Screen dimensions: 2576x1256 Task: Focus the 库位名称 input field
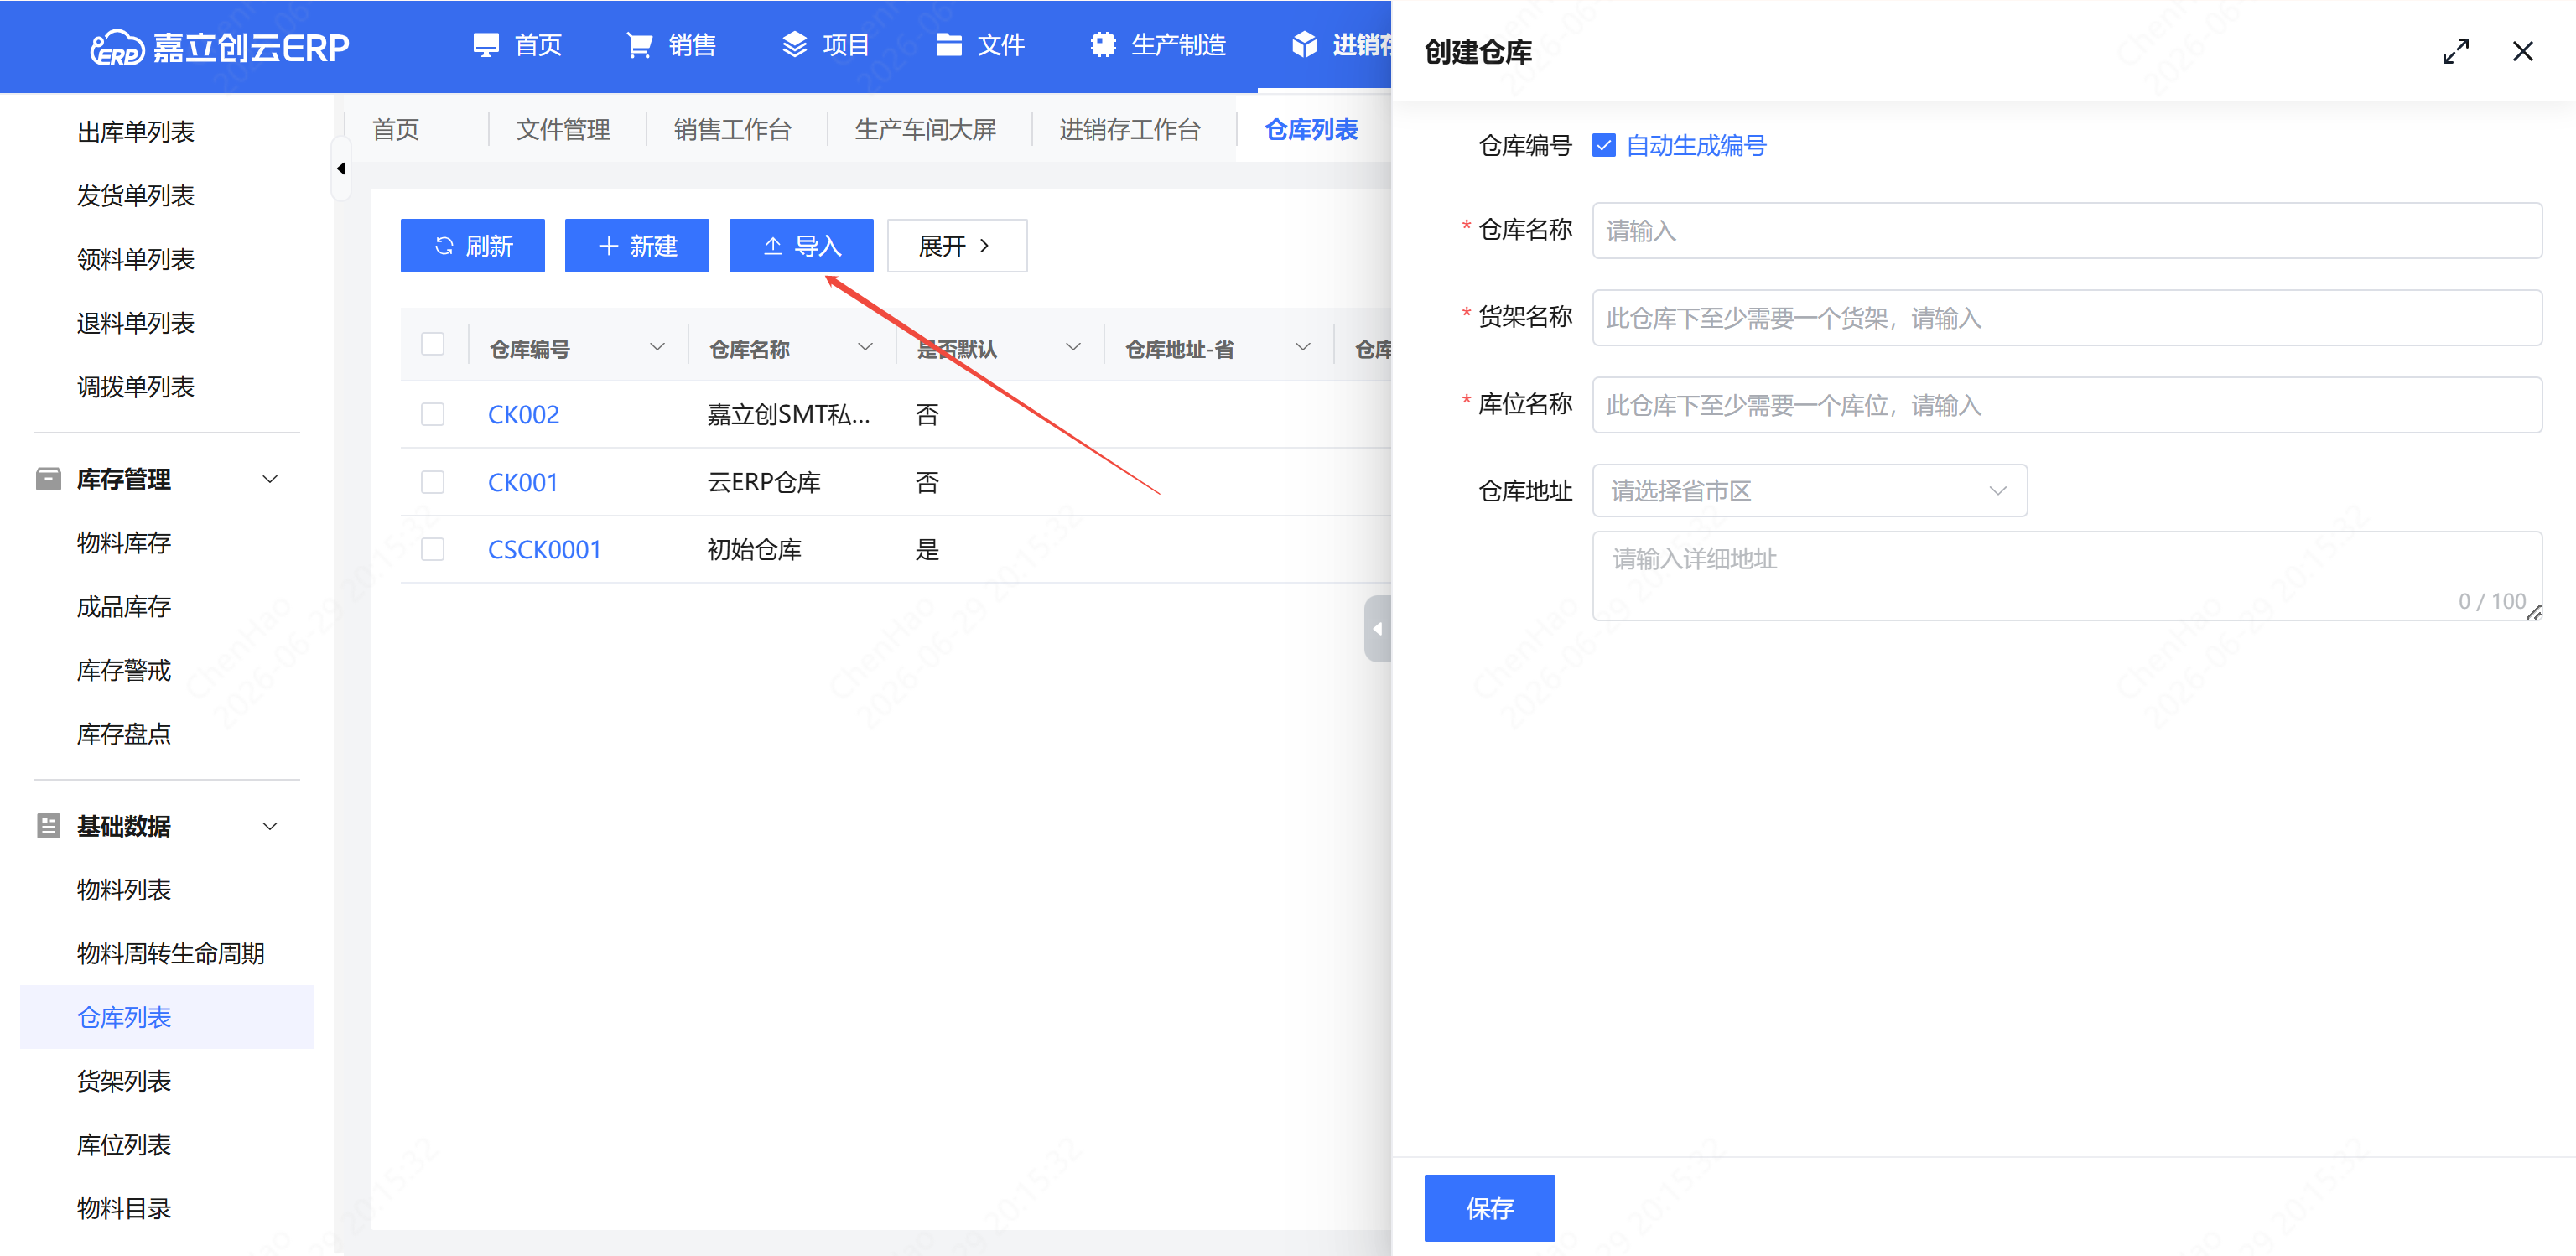coord(2067,405)
